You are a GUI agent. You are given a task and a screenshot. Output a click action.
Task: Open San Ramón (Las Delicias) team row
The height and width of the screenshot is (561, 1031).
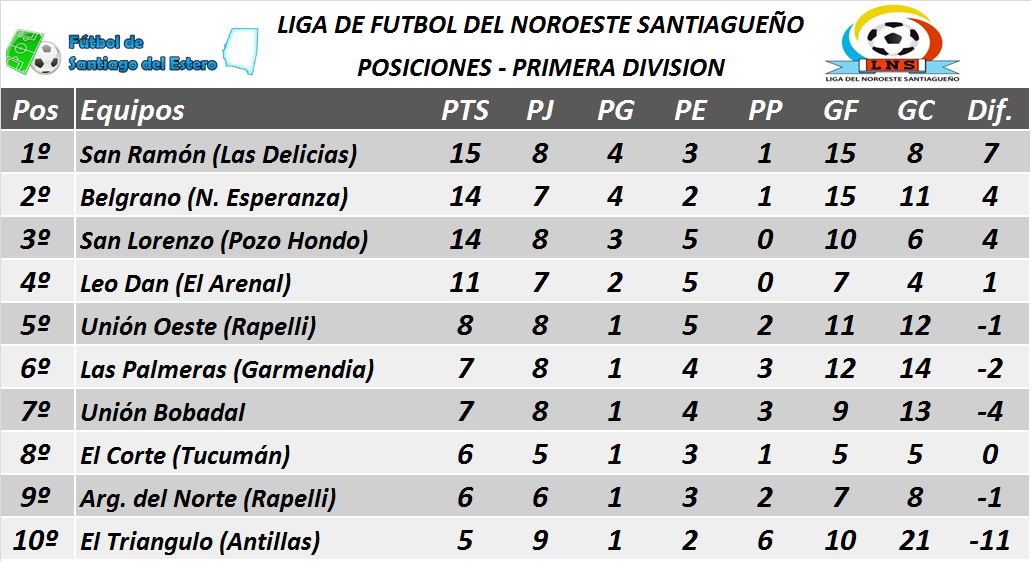click(x=218, y=154)
